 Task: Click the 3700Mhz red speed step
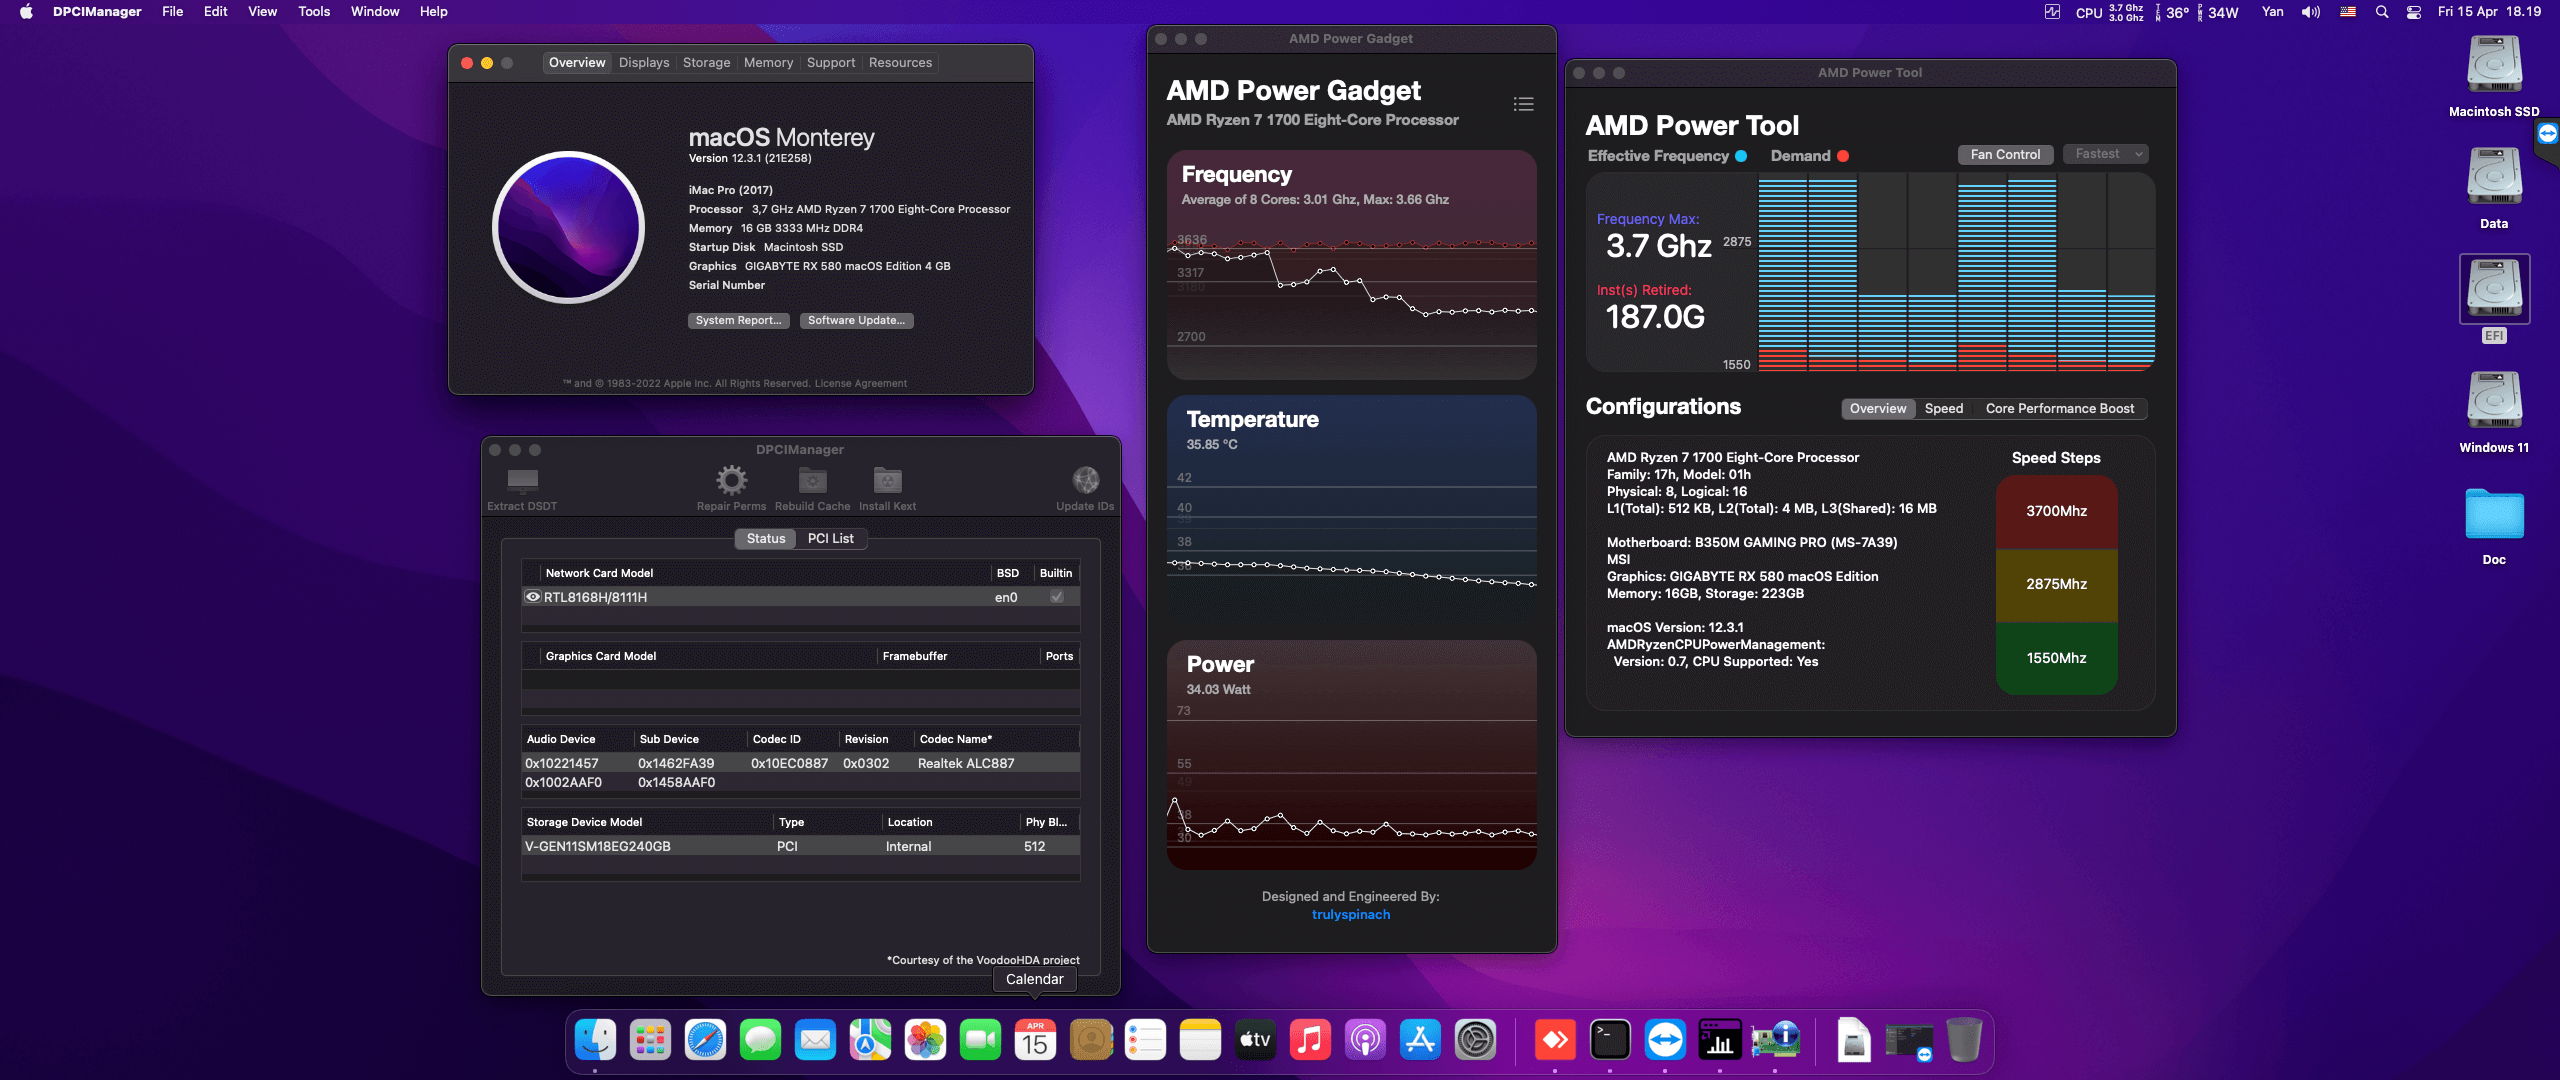pos(2056,511)
